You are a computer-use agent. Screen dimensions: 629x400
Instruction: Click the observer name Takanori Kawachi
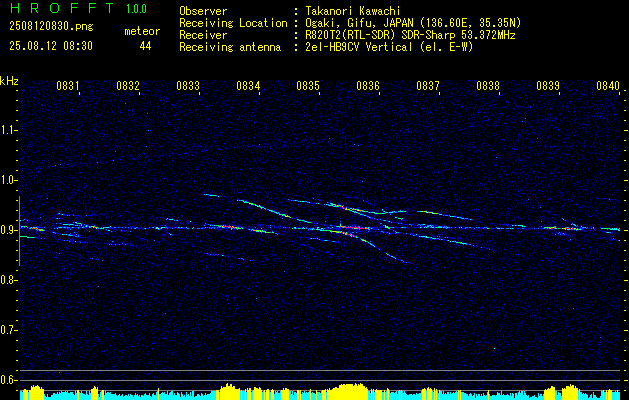click(352, 11)
